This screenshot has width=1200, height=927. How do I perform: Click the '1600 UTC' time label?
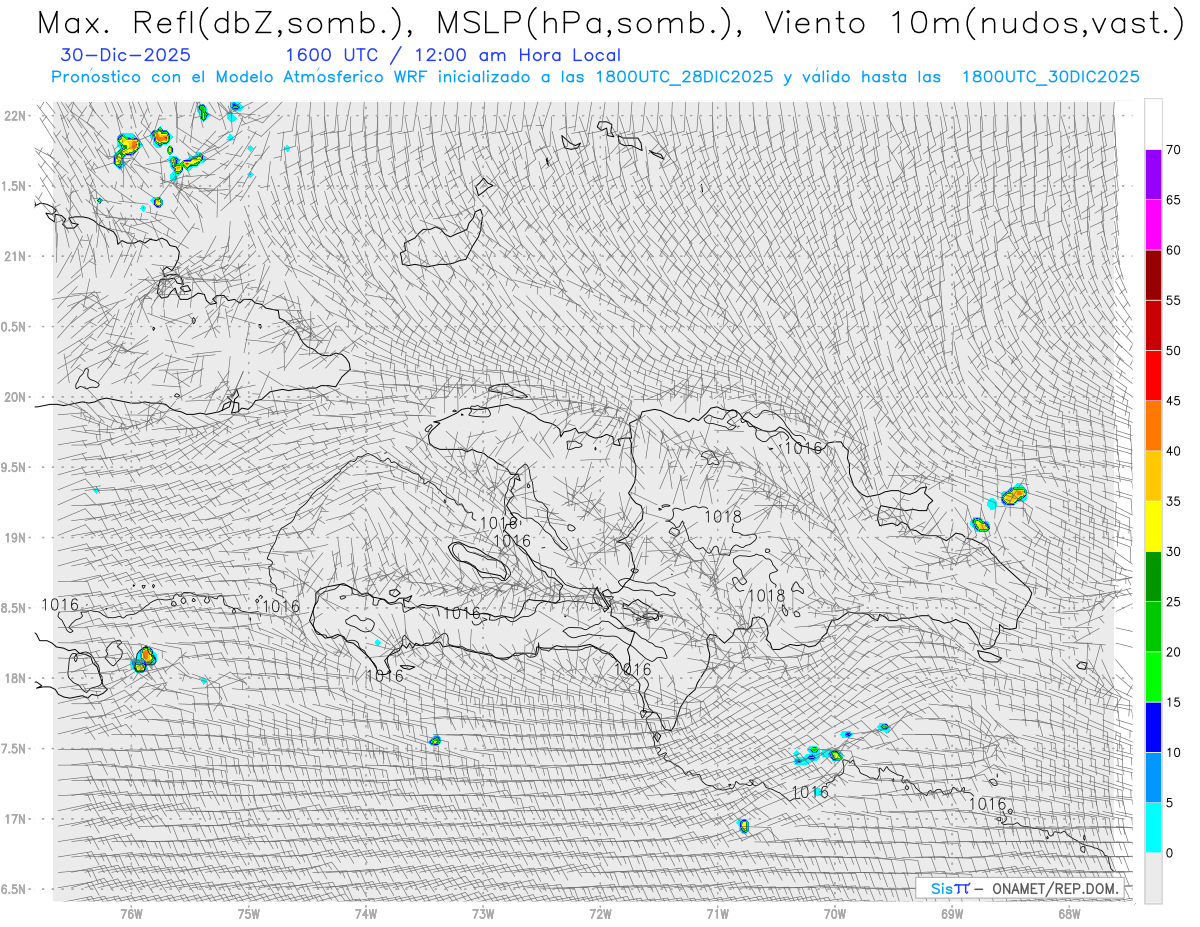tap(332, 55)
